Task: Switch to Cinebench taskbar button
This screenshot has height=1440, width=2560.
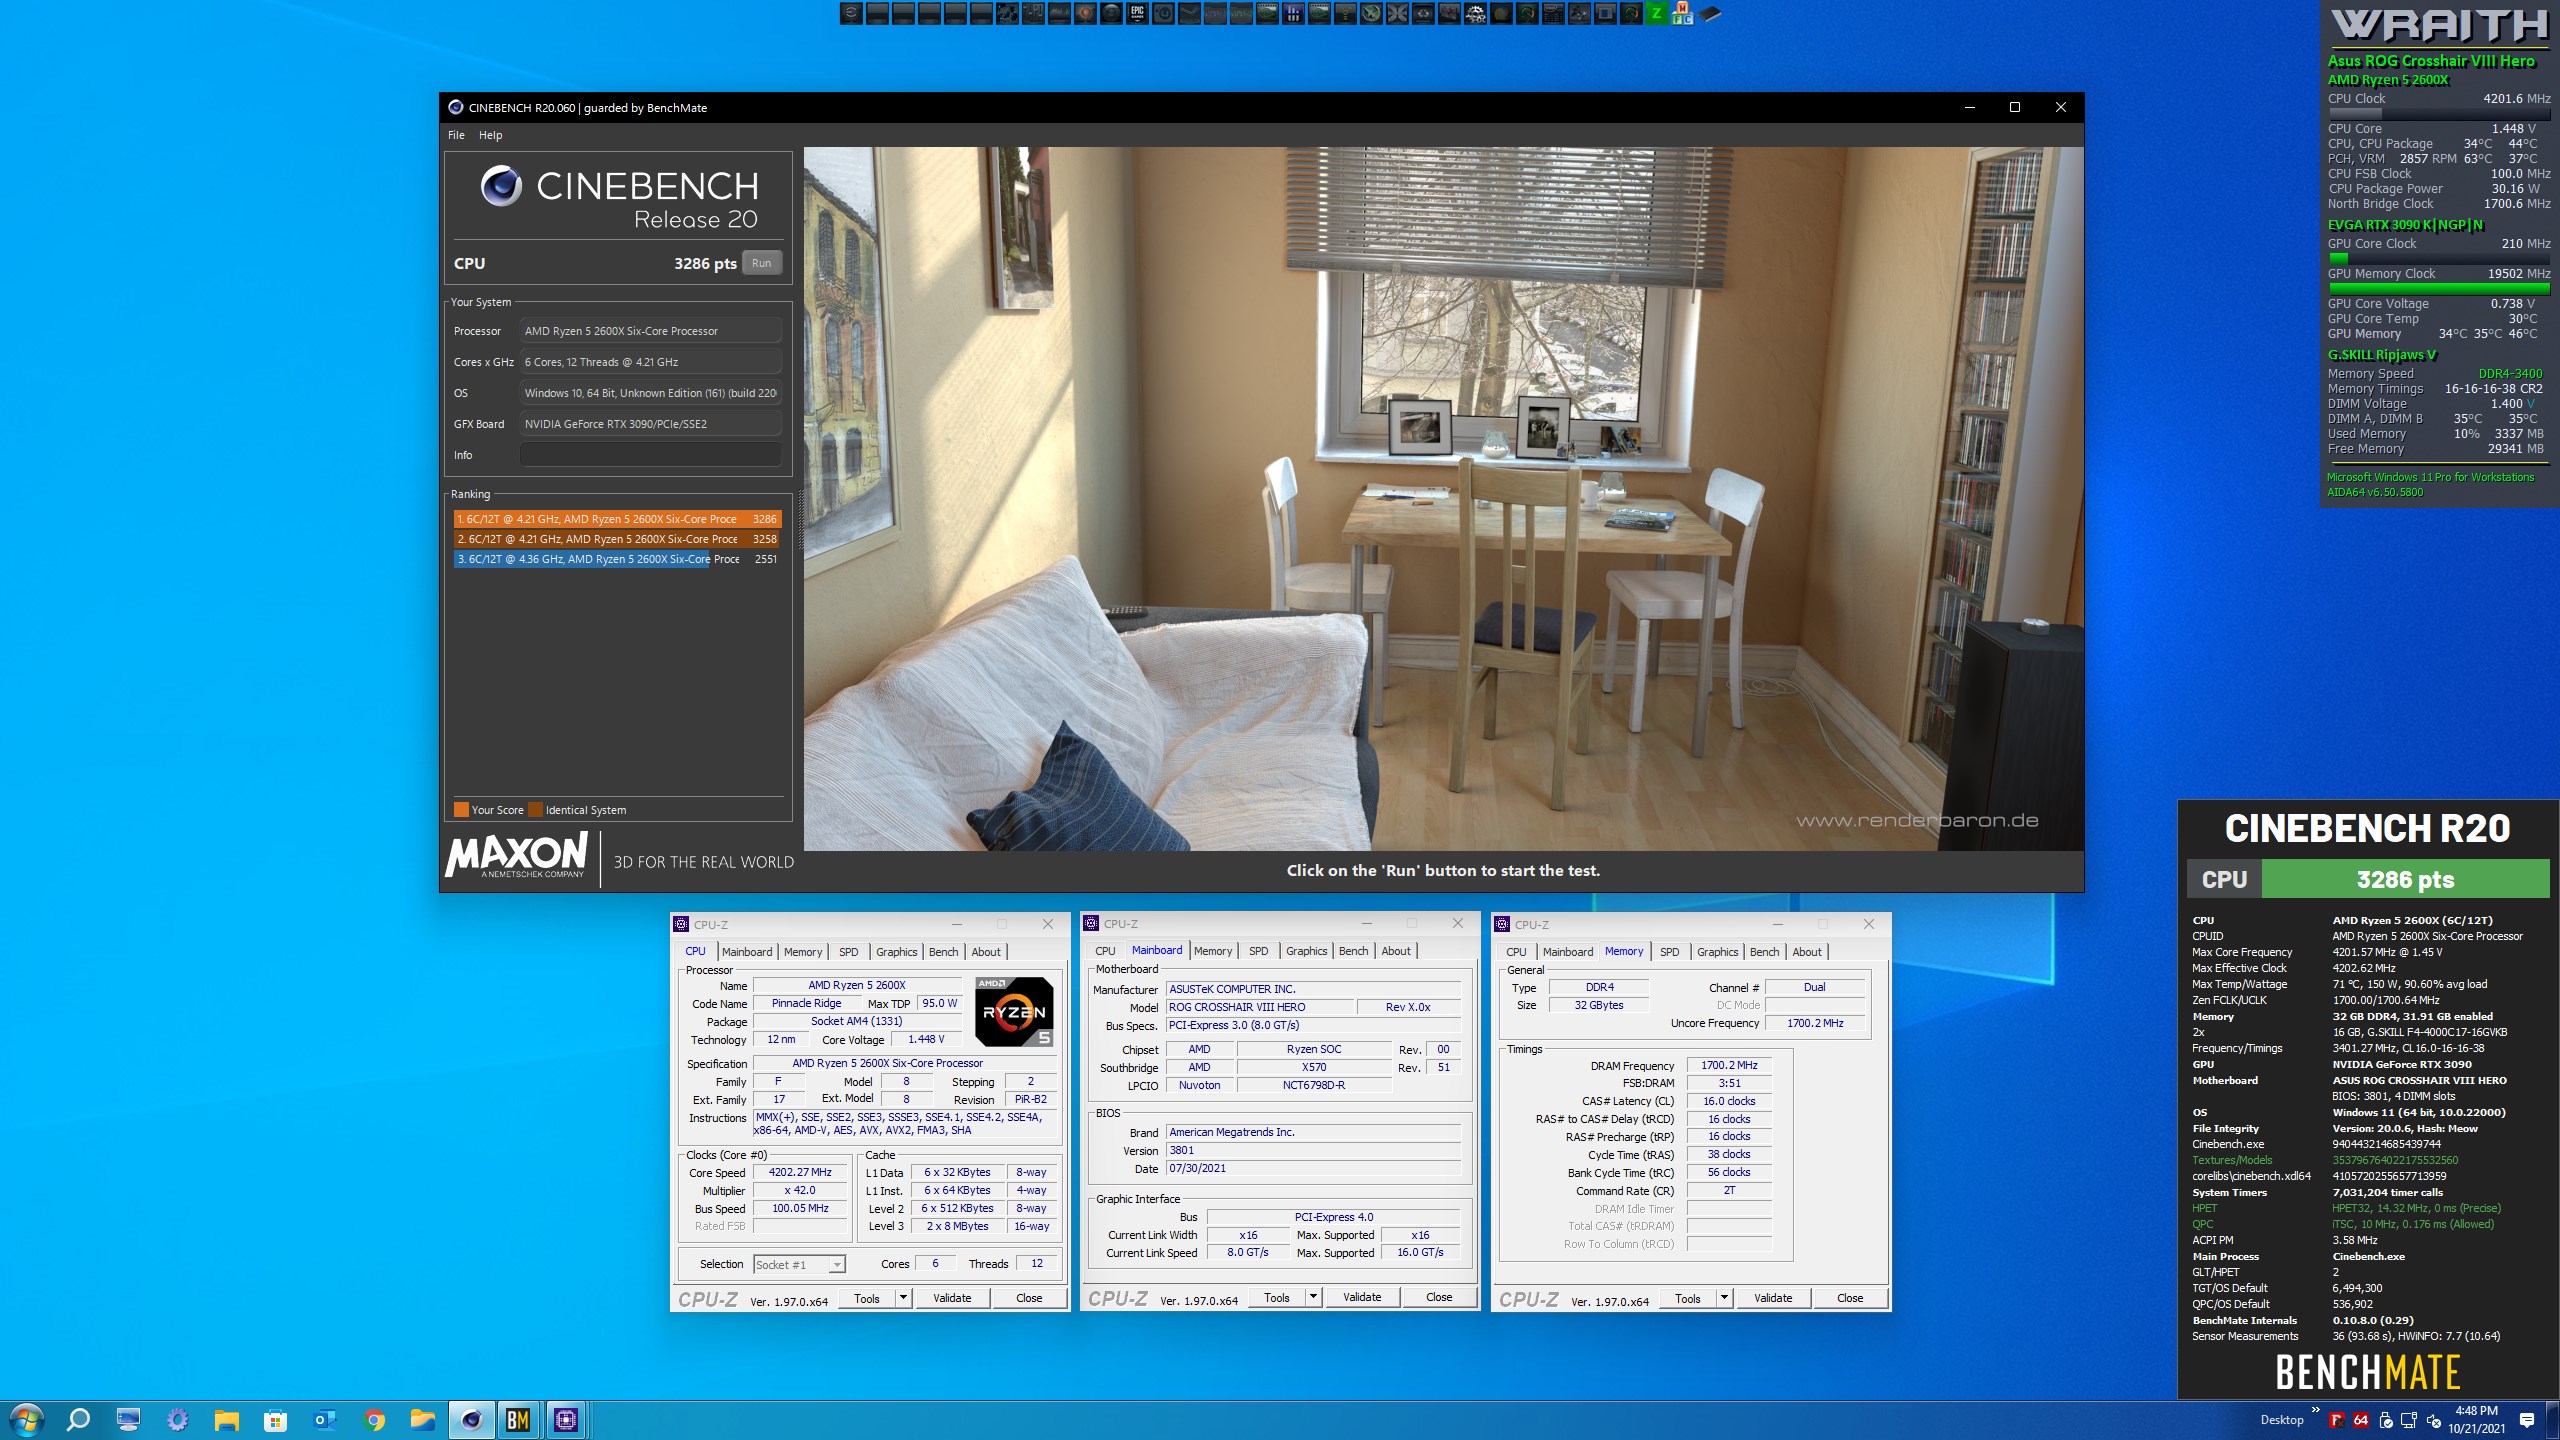Action: click(471, 1420)
